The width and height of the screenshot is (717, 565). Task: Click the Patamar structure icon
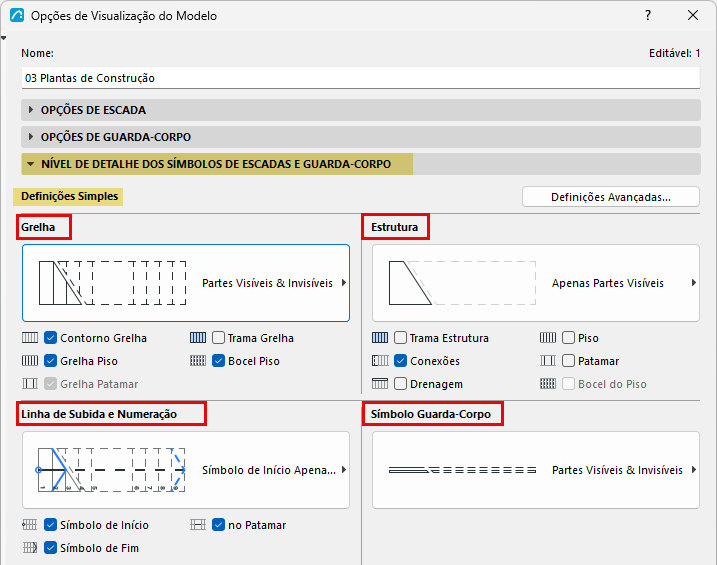(x=548, y=361)
